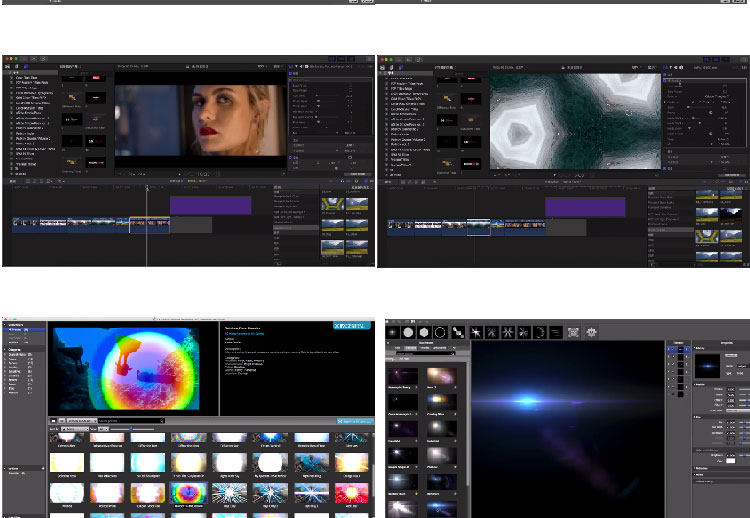Select the multi-iris chained shapes icon in the lens flare toolbar

(x=458, y=332)
